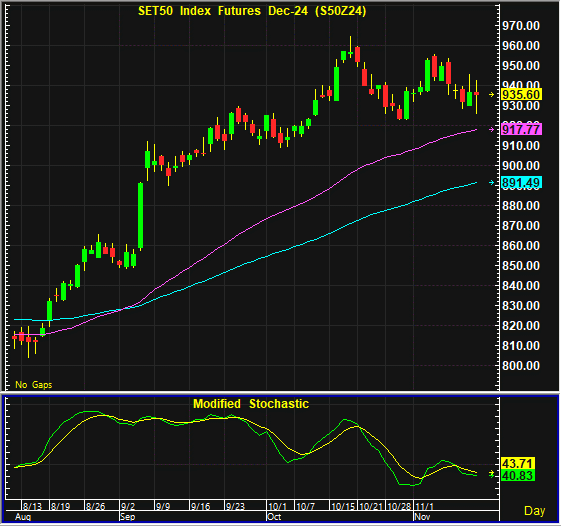Click the magenta 917.77 moving average label
The width and height of the screenshot is (561, 526).
point(522,129)
